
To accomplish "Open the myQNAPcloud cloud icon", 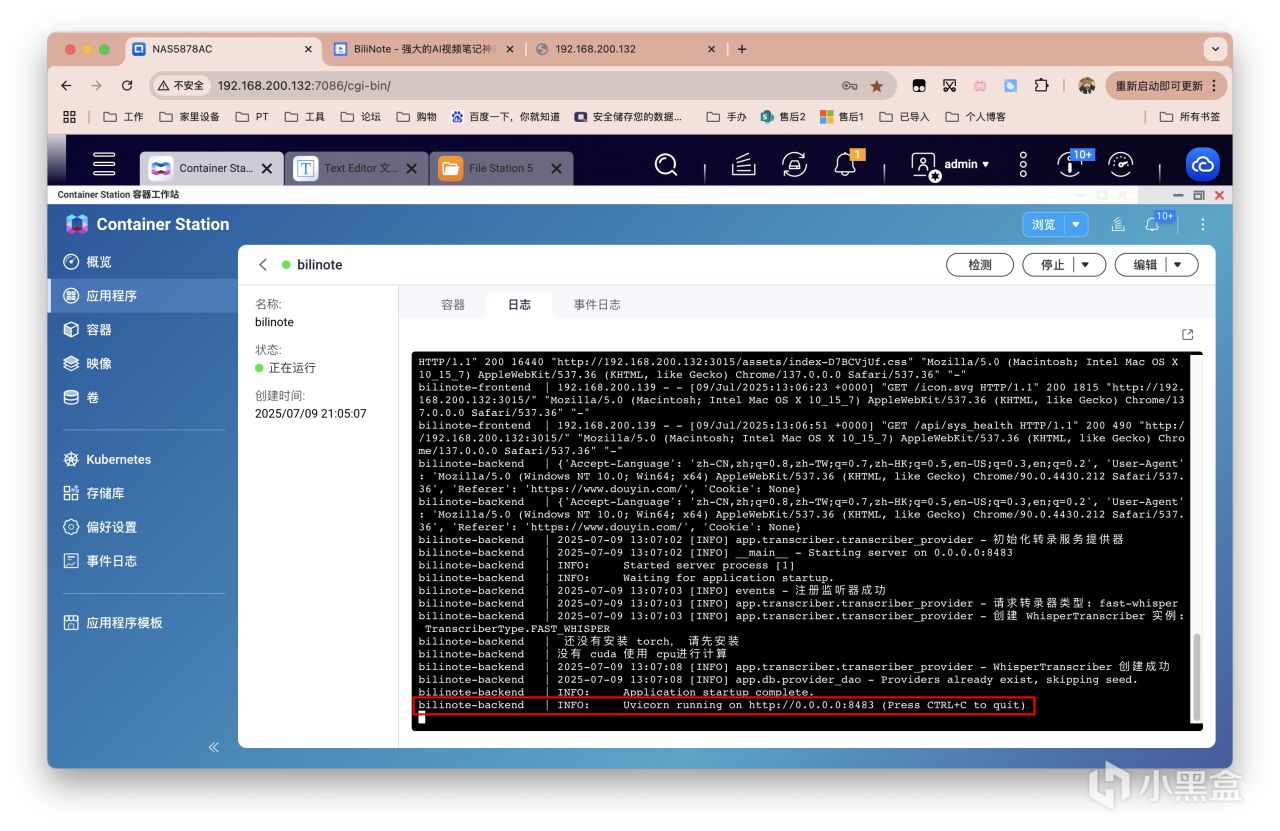I will pyautogui.click(x=1202, y=165).
